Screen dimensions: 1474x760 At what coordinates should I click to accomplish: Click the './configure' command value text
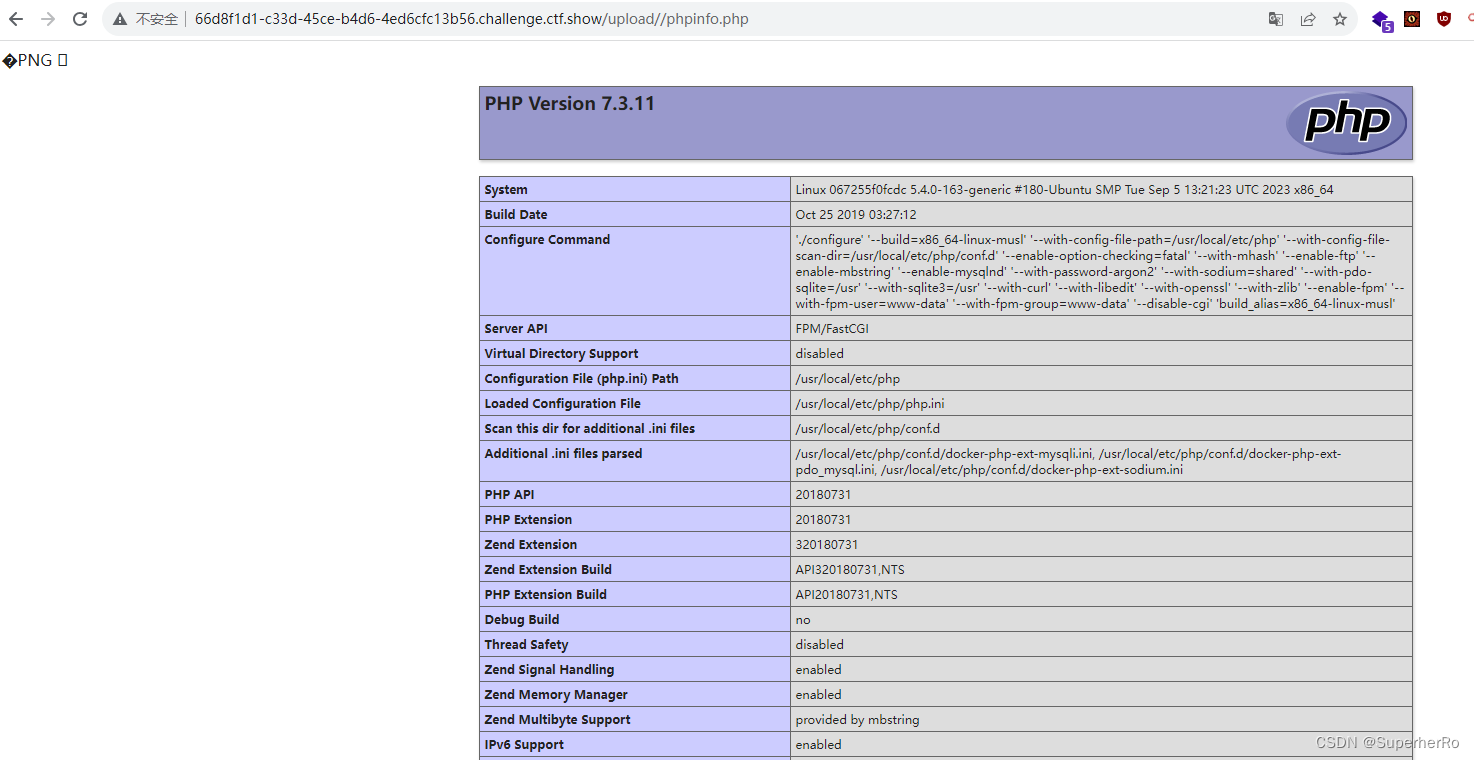1100,271
